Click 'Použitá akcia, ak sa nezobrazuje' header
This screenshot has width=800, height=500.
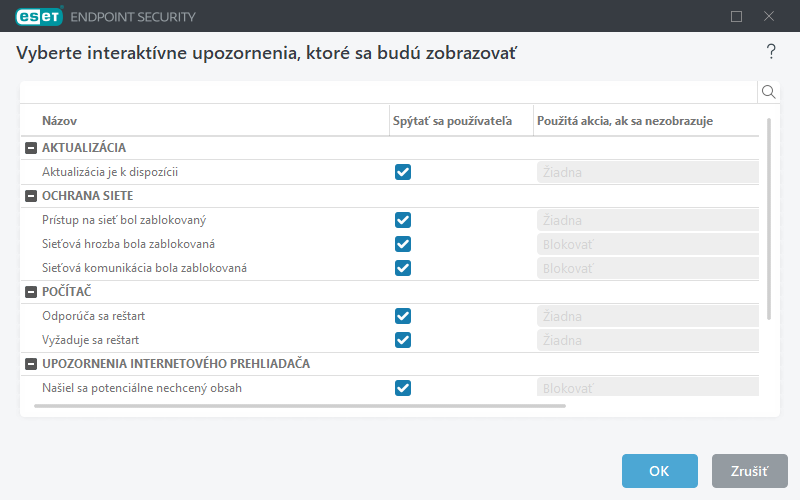[x=624, y=121]
